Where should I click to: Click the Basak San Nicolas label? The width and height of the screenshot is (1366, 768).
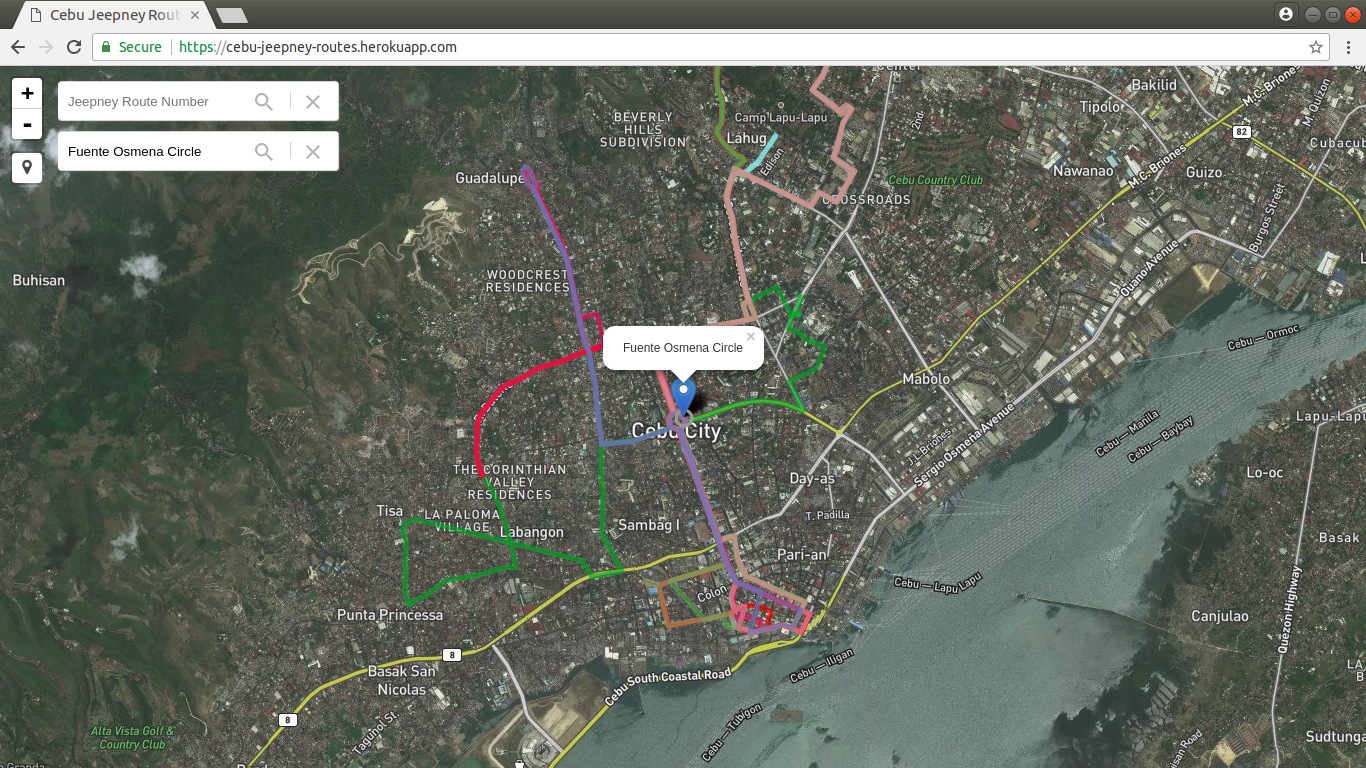[402, 680]
